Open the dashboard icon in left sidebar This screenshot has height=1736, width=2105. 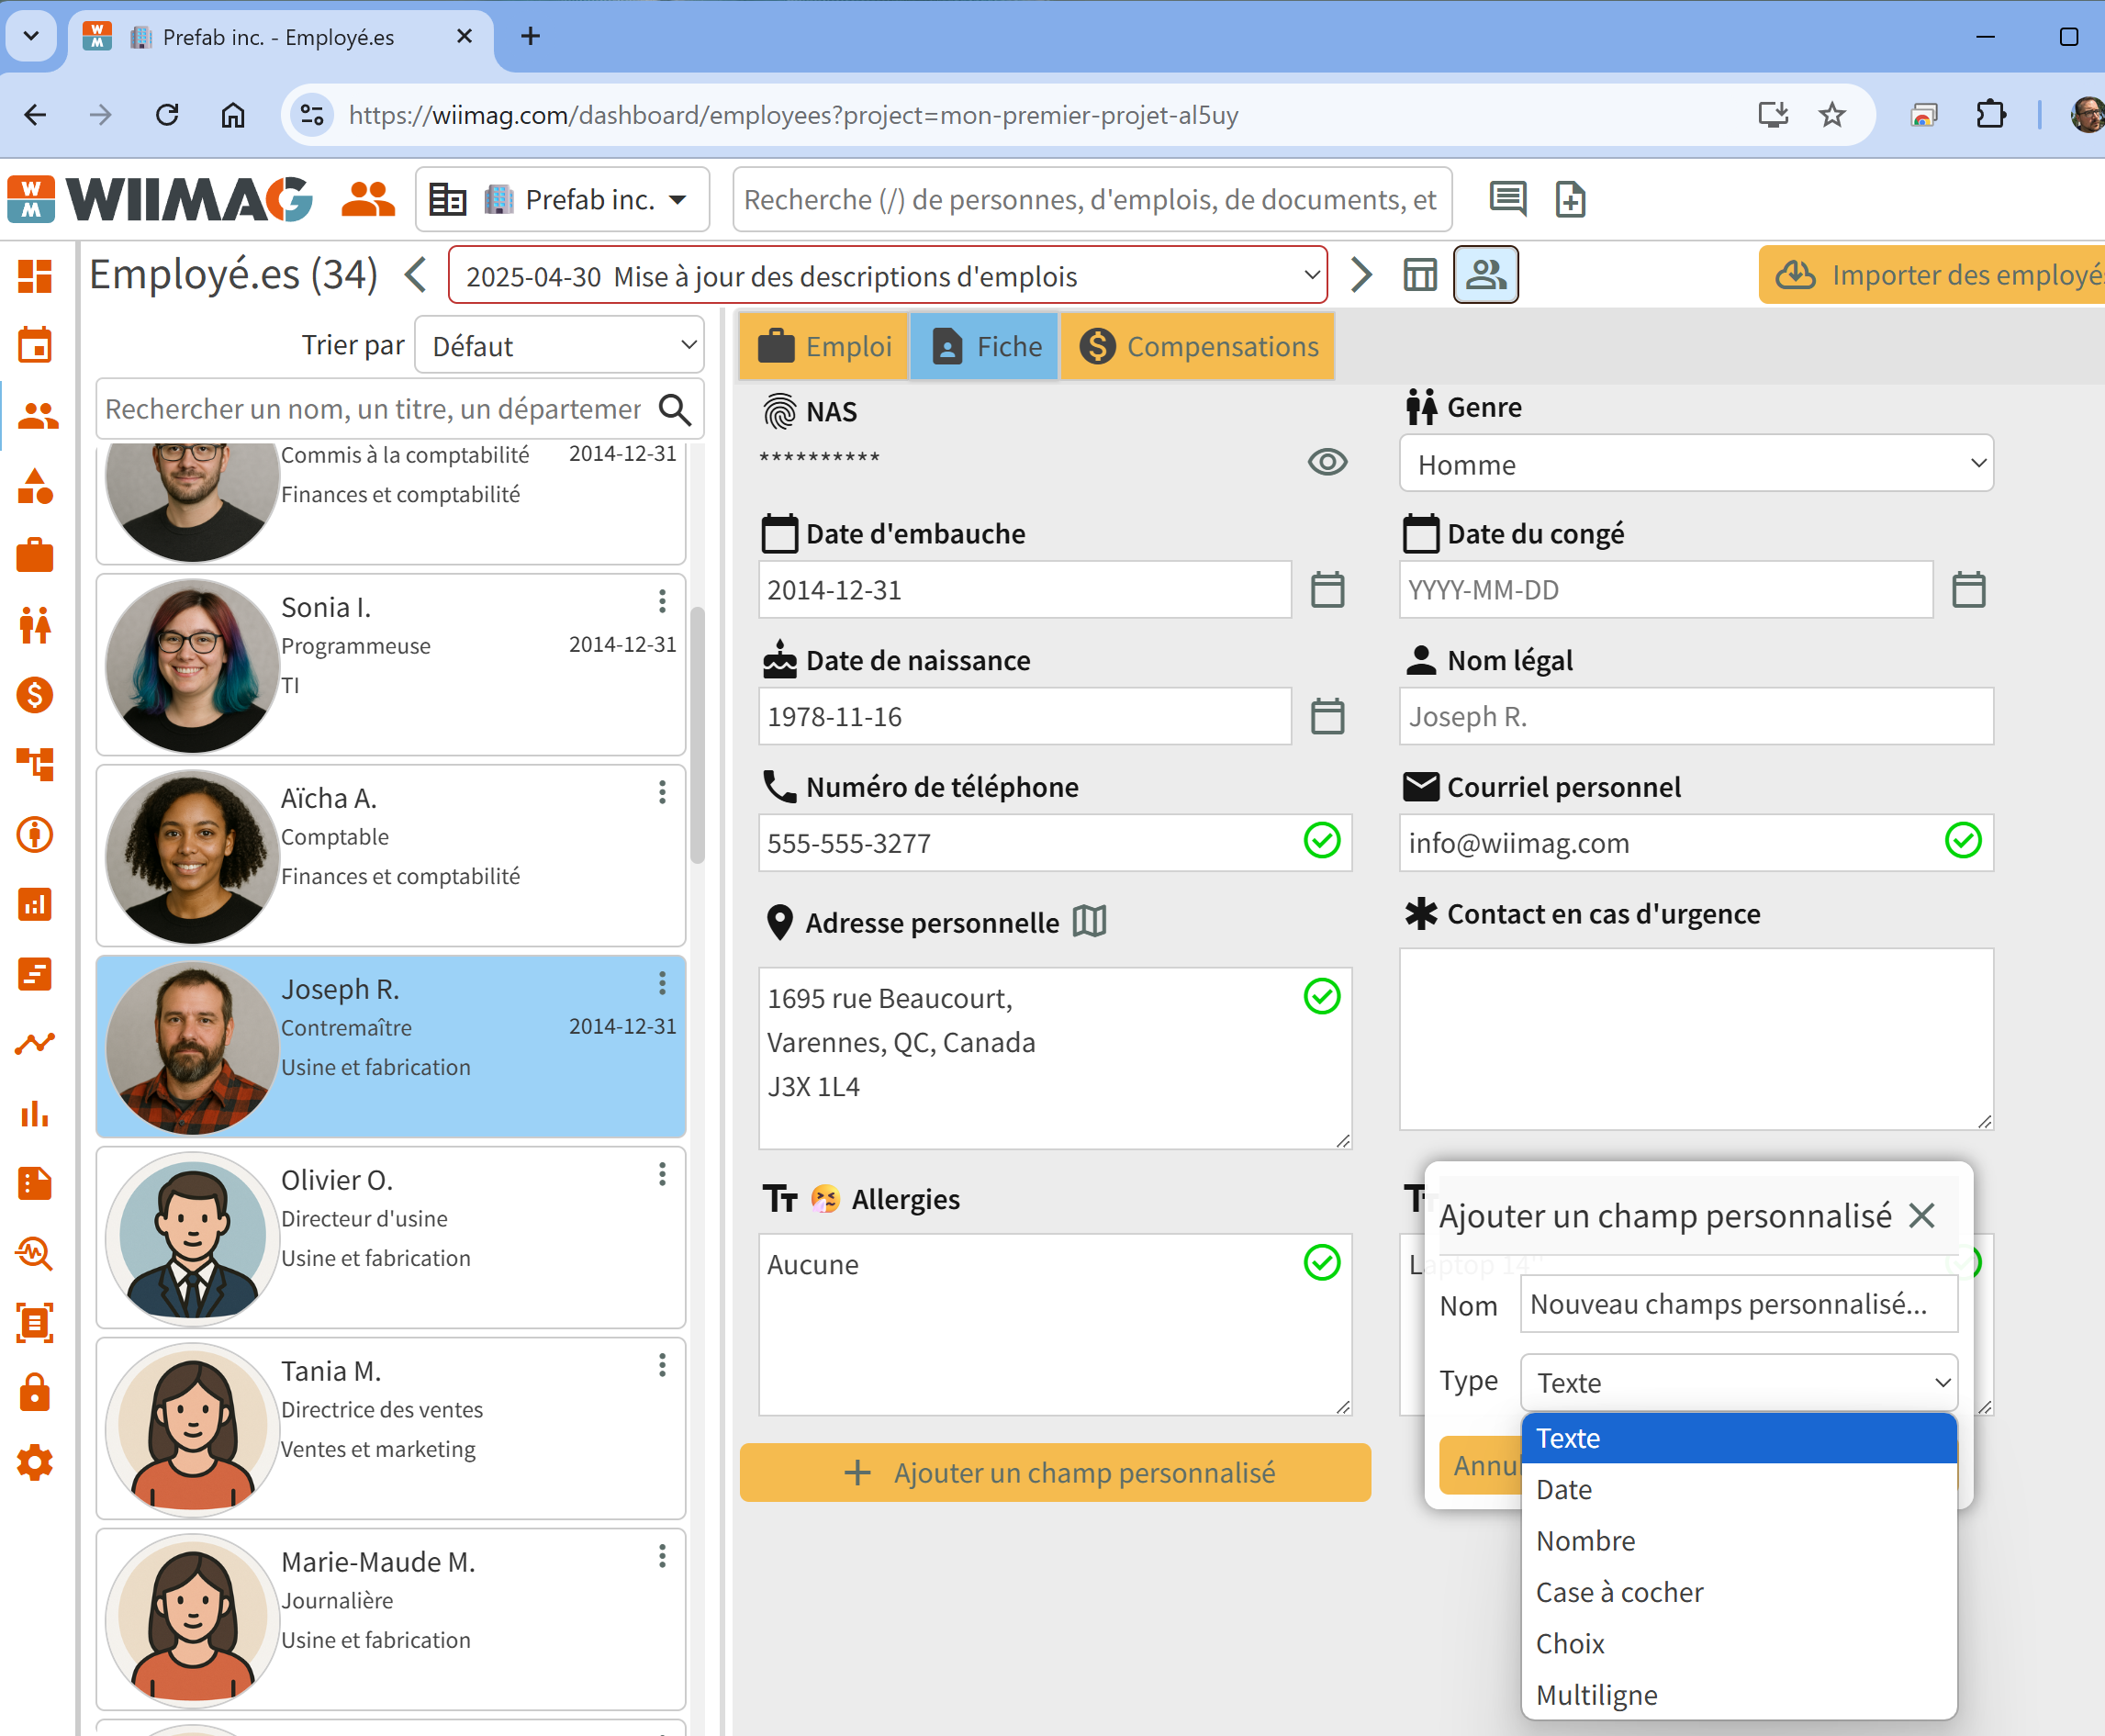pos(35,276)
